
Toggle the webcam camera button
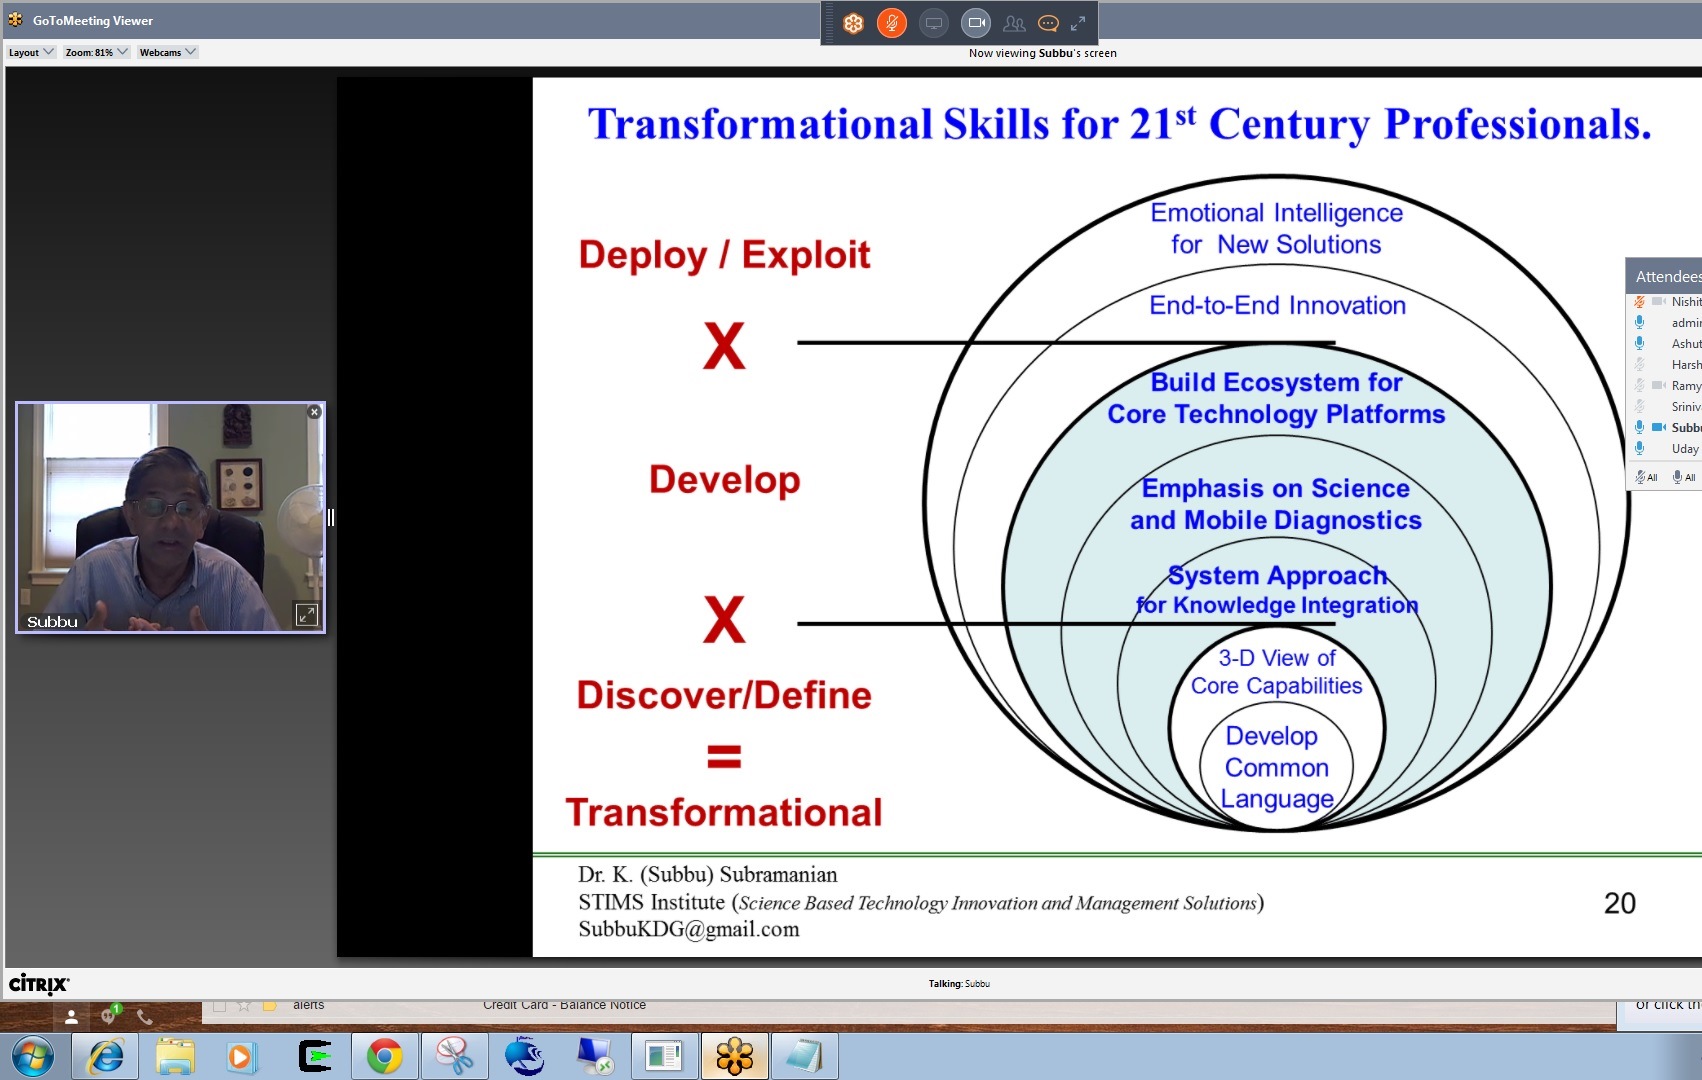tap(976, 23)
